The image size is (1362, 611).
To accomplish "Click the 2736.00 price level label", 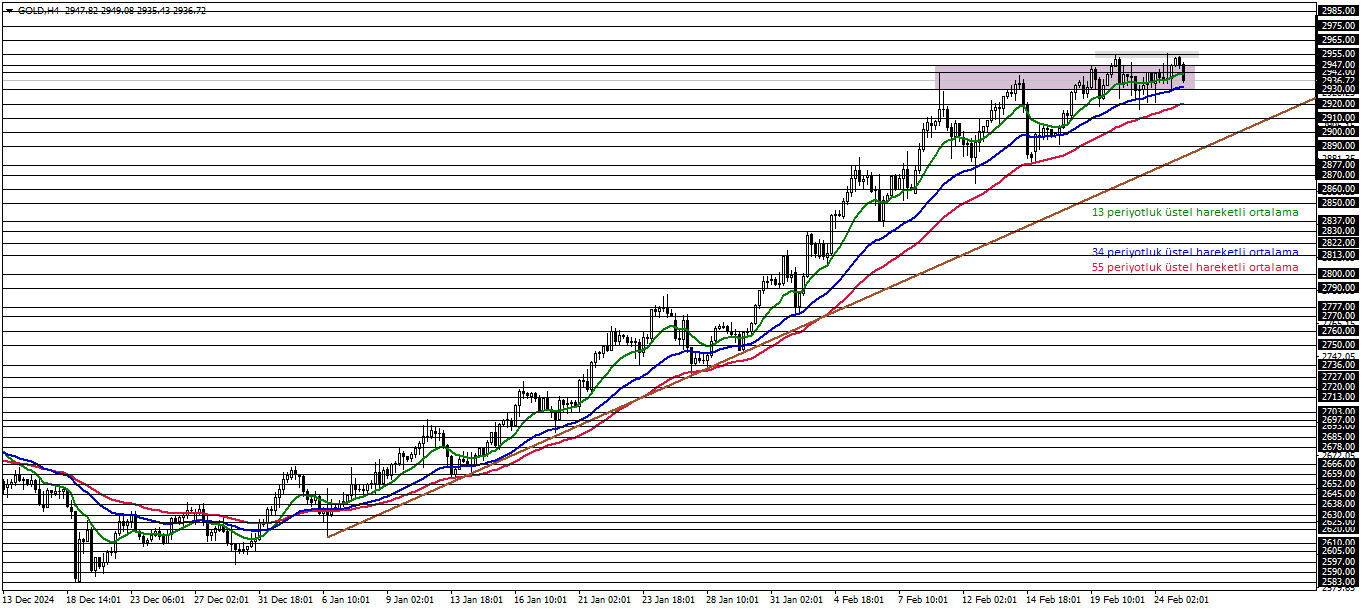I will point(1337,365).
